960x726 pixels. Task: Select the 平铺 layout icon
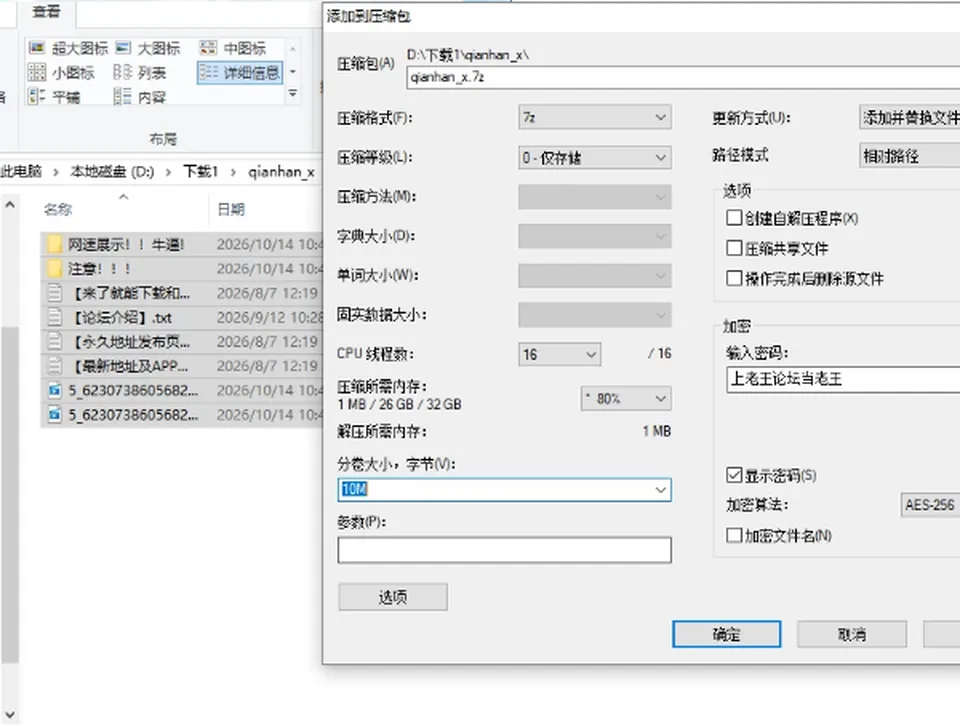37,96
